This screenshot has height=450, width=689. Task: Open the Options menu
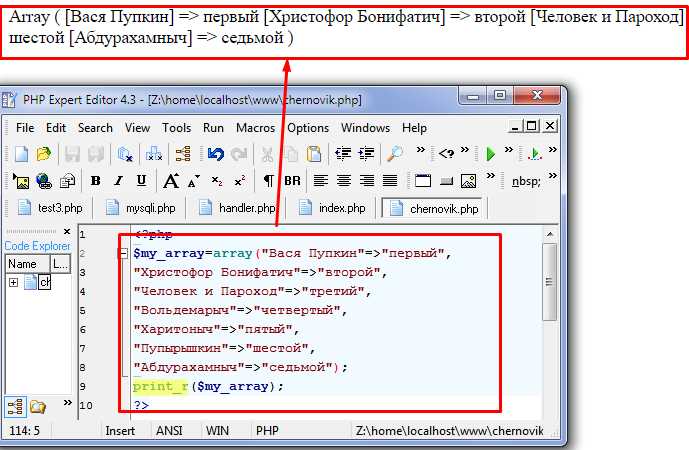pyautogui.click(x=308, y=128)
